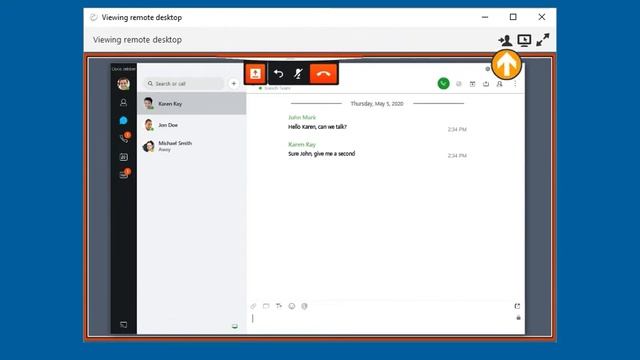Select the Karen Kay conversation
Image resolution: width=640 pixels, height=360 pixels.
[x=191, y=104]
